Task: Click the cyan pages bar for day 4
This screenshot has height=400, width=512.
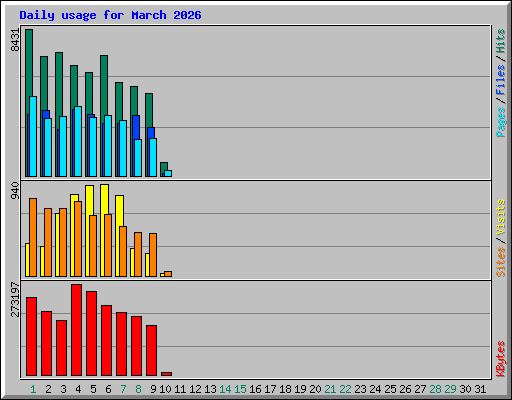Action: (78, 142)
